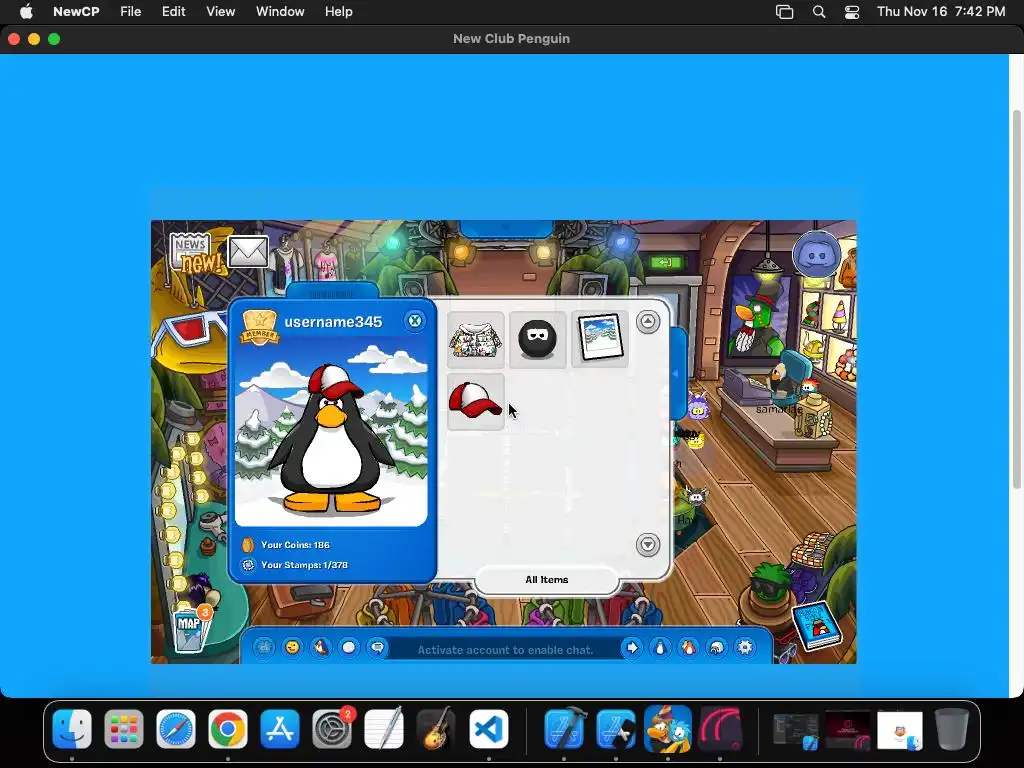Open the News newspaper icon

pyautogui.click(x=191, y=253)
